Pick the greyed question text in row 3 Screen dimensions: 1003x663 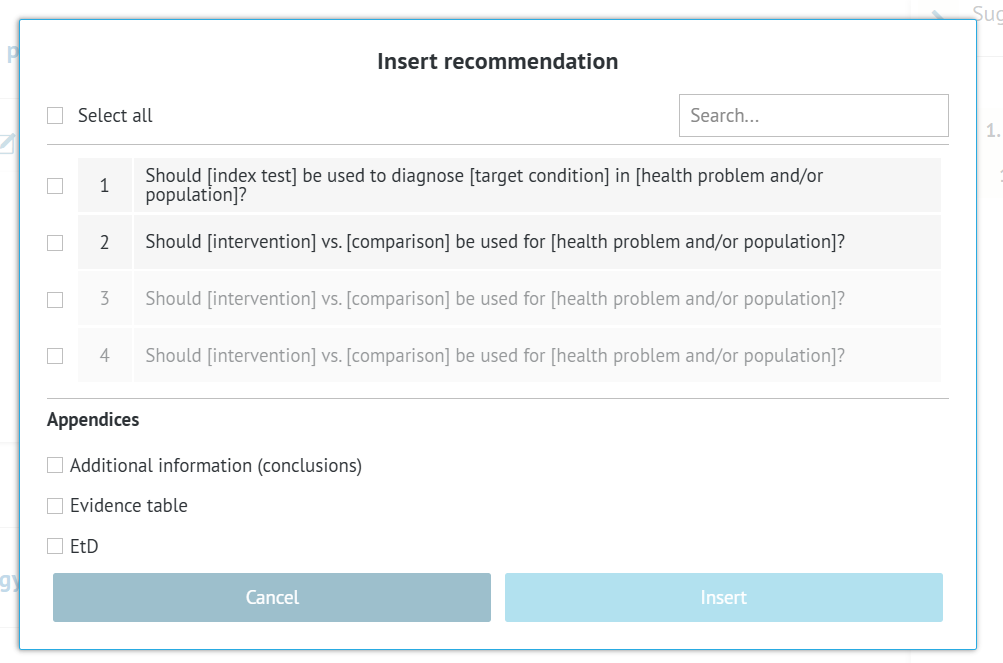click(495, 299)
